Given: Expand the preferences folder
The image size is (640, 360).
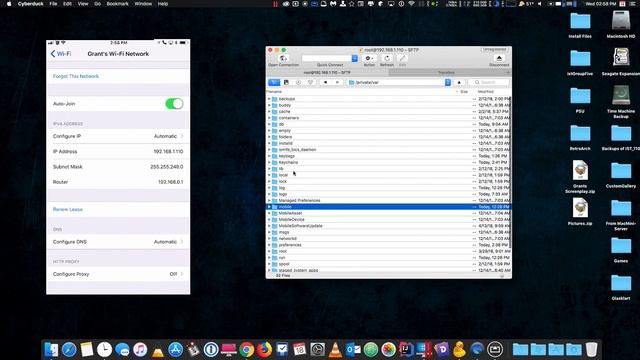Looking at the screenshot, I should click(269, 245).
